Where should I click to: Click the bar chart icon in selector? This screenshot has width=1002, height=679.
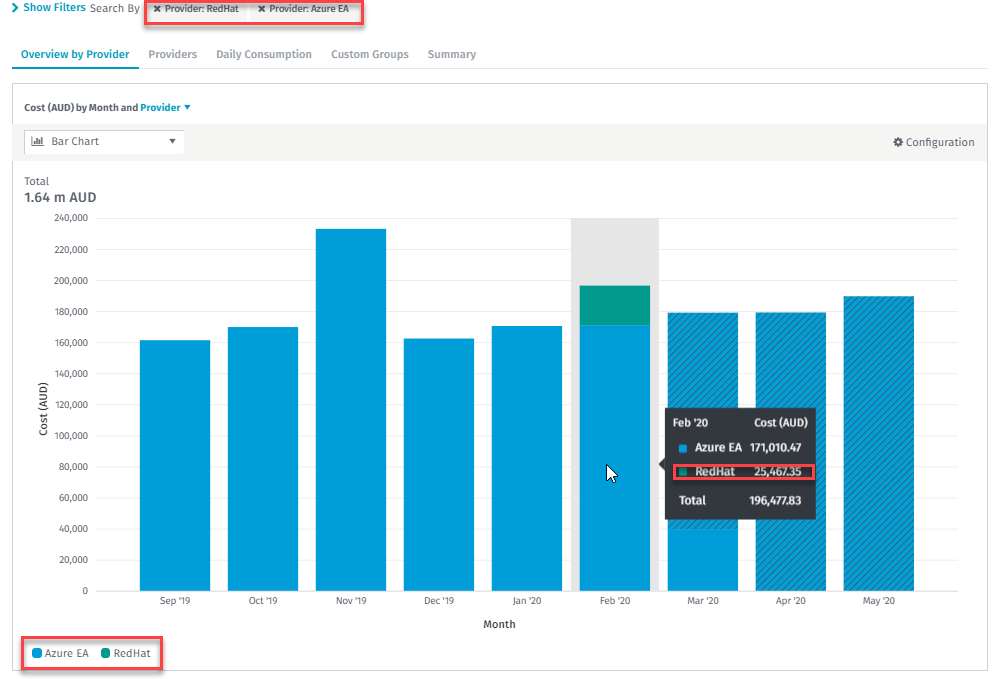pyautogui.click(x=38, y=142)
